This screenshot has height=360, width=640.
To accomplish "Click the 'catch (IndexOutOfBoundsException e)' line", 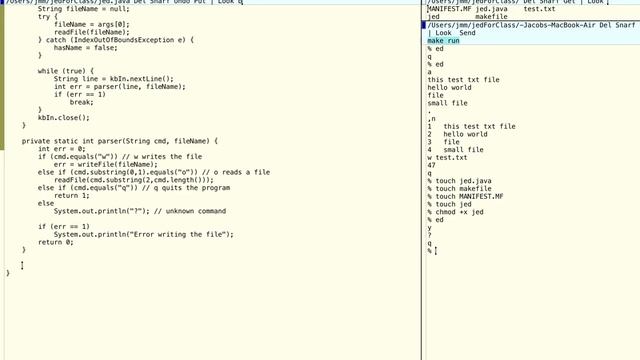I will 116,40.
